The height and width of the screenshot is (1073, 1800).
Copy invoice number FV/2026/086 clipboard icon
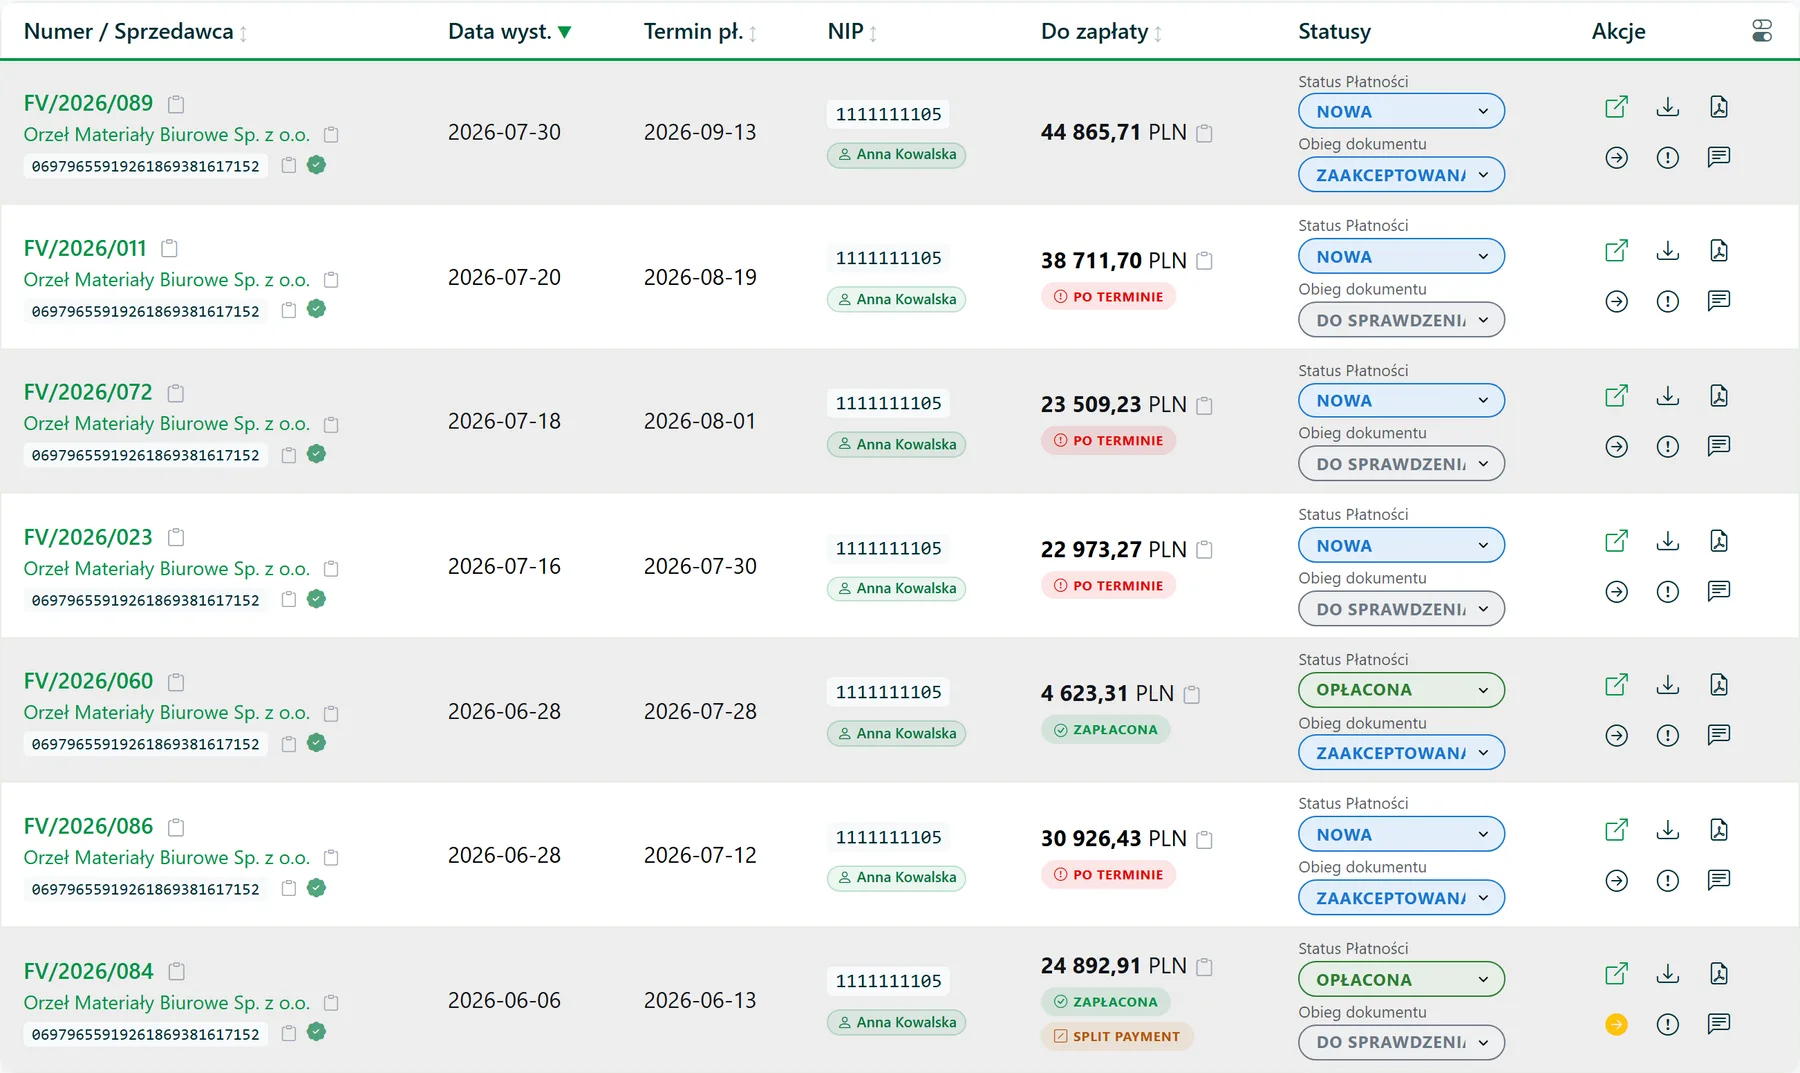tap(176, 827)
